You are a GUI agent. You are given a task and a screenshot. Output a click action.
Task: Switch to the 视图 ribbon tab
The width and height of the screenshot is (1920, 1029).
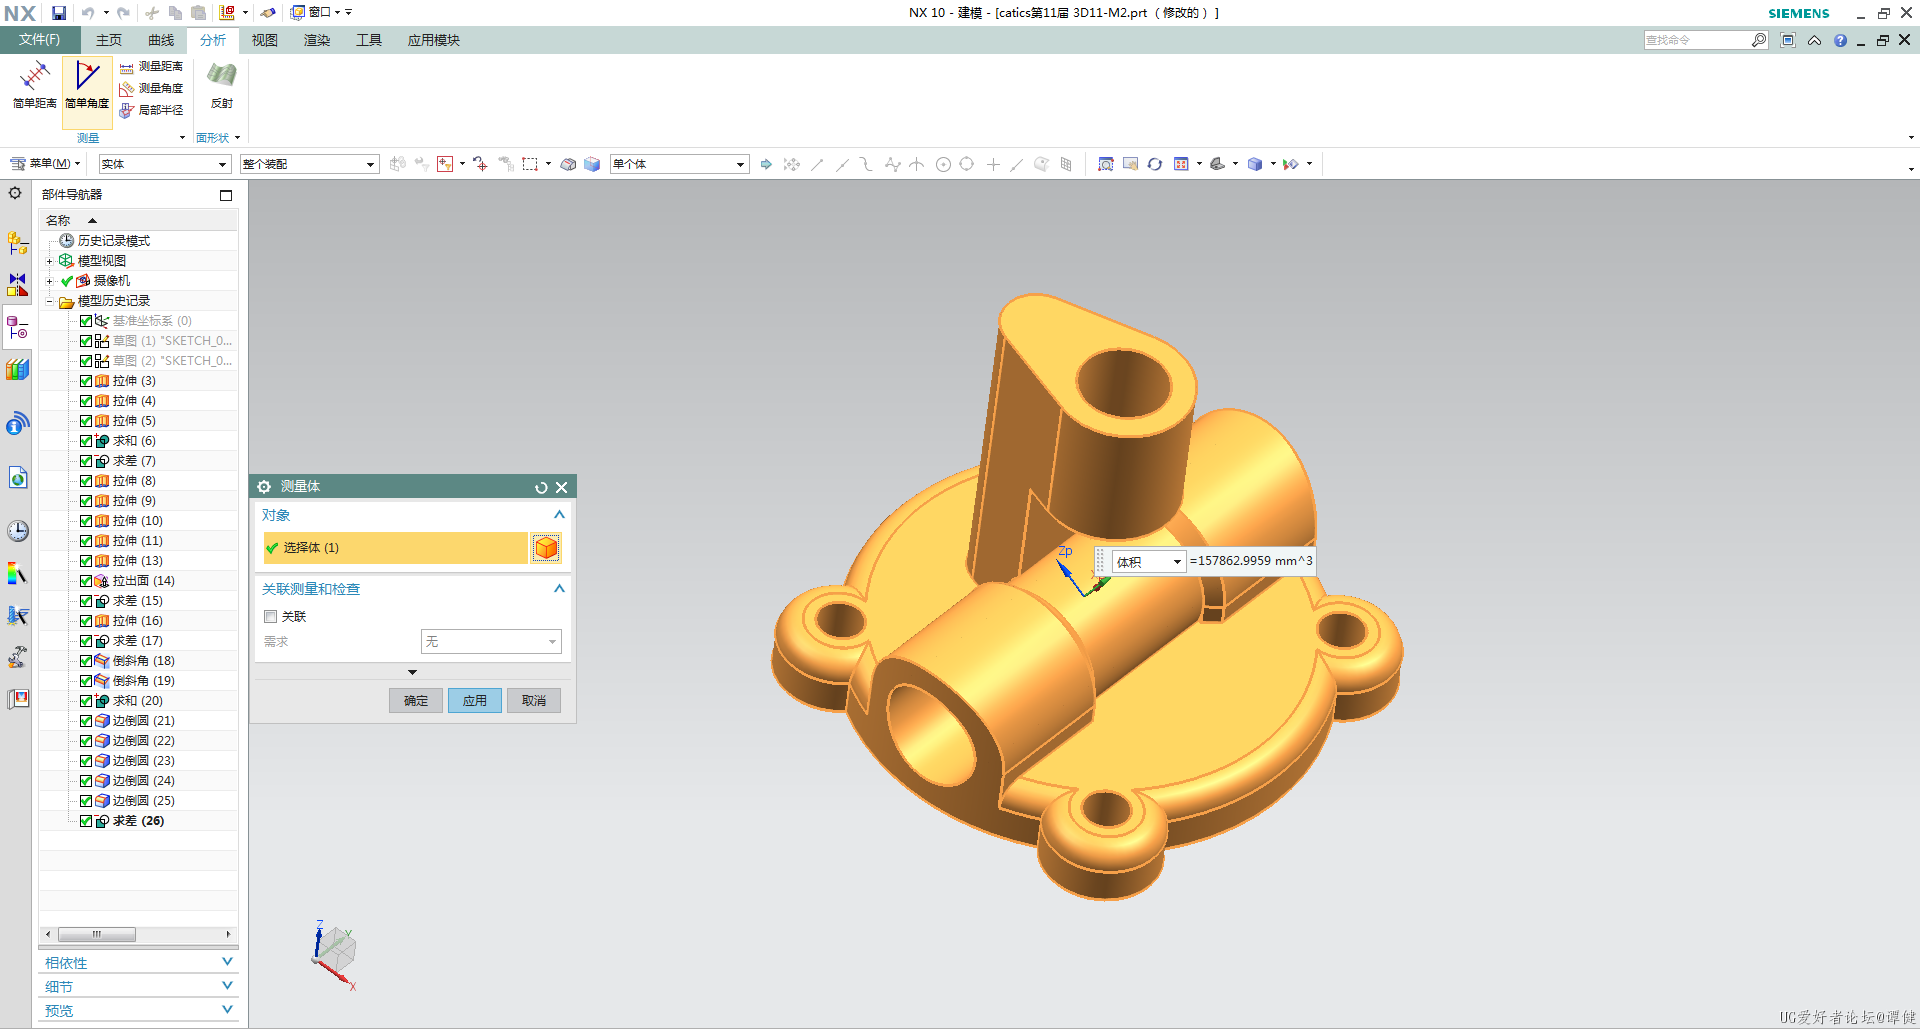(265, 40)
